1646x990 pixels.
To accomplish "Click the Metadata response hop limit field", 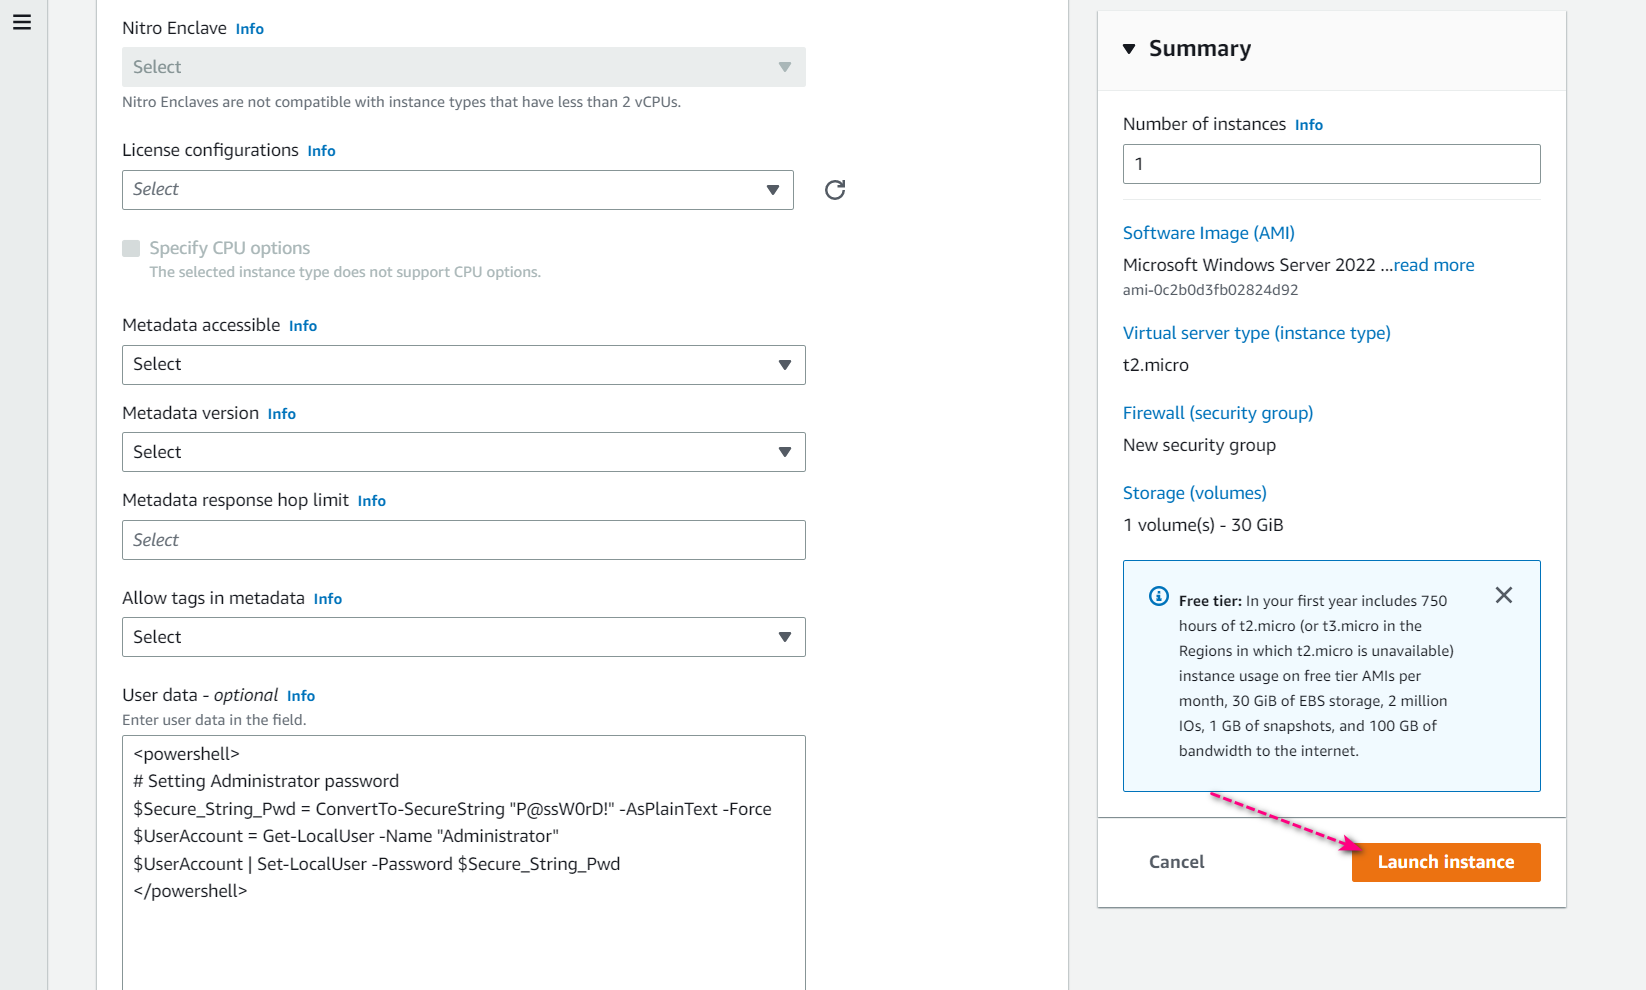I will coord(463,540).
